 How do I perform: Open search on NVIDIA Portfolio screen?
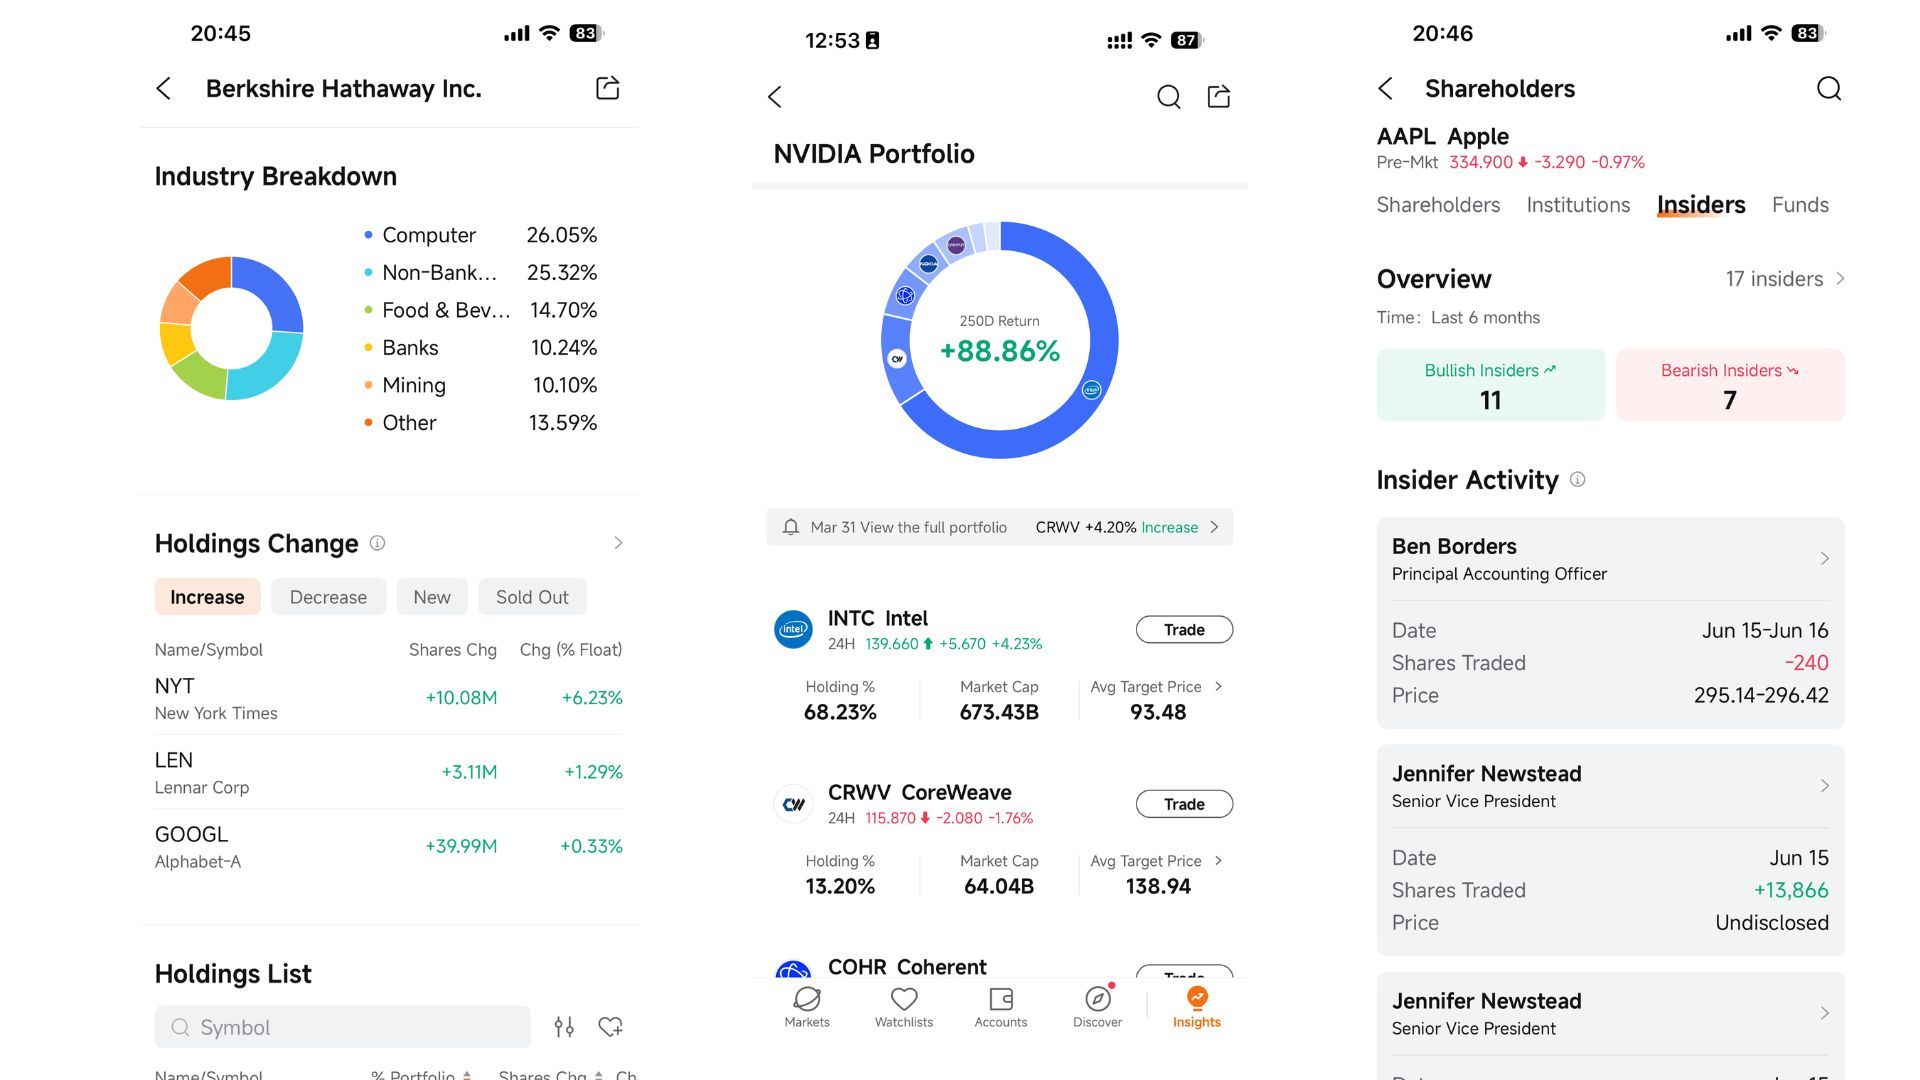point(1168,97)
